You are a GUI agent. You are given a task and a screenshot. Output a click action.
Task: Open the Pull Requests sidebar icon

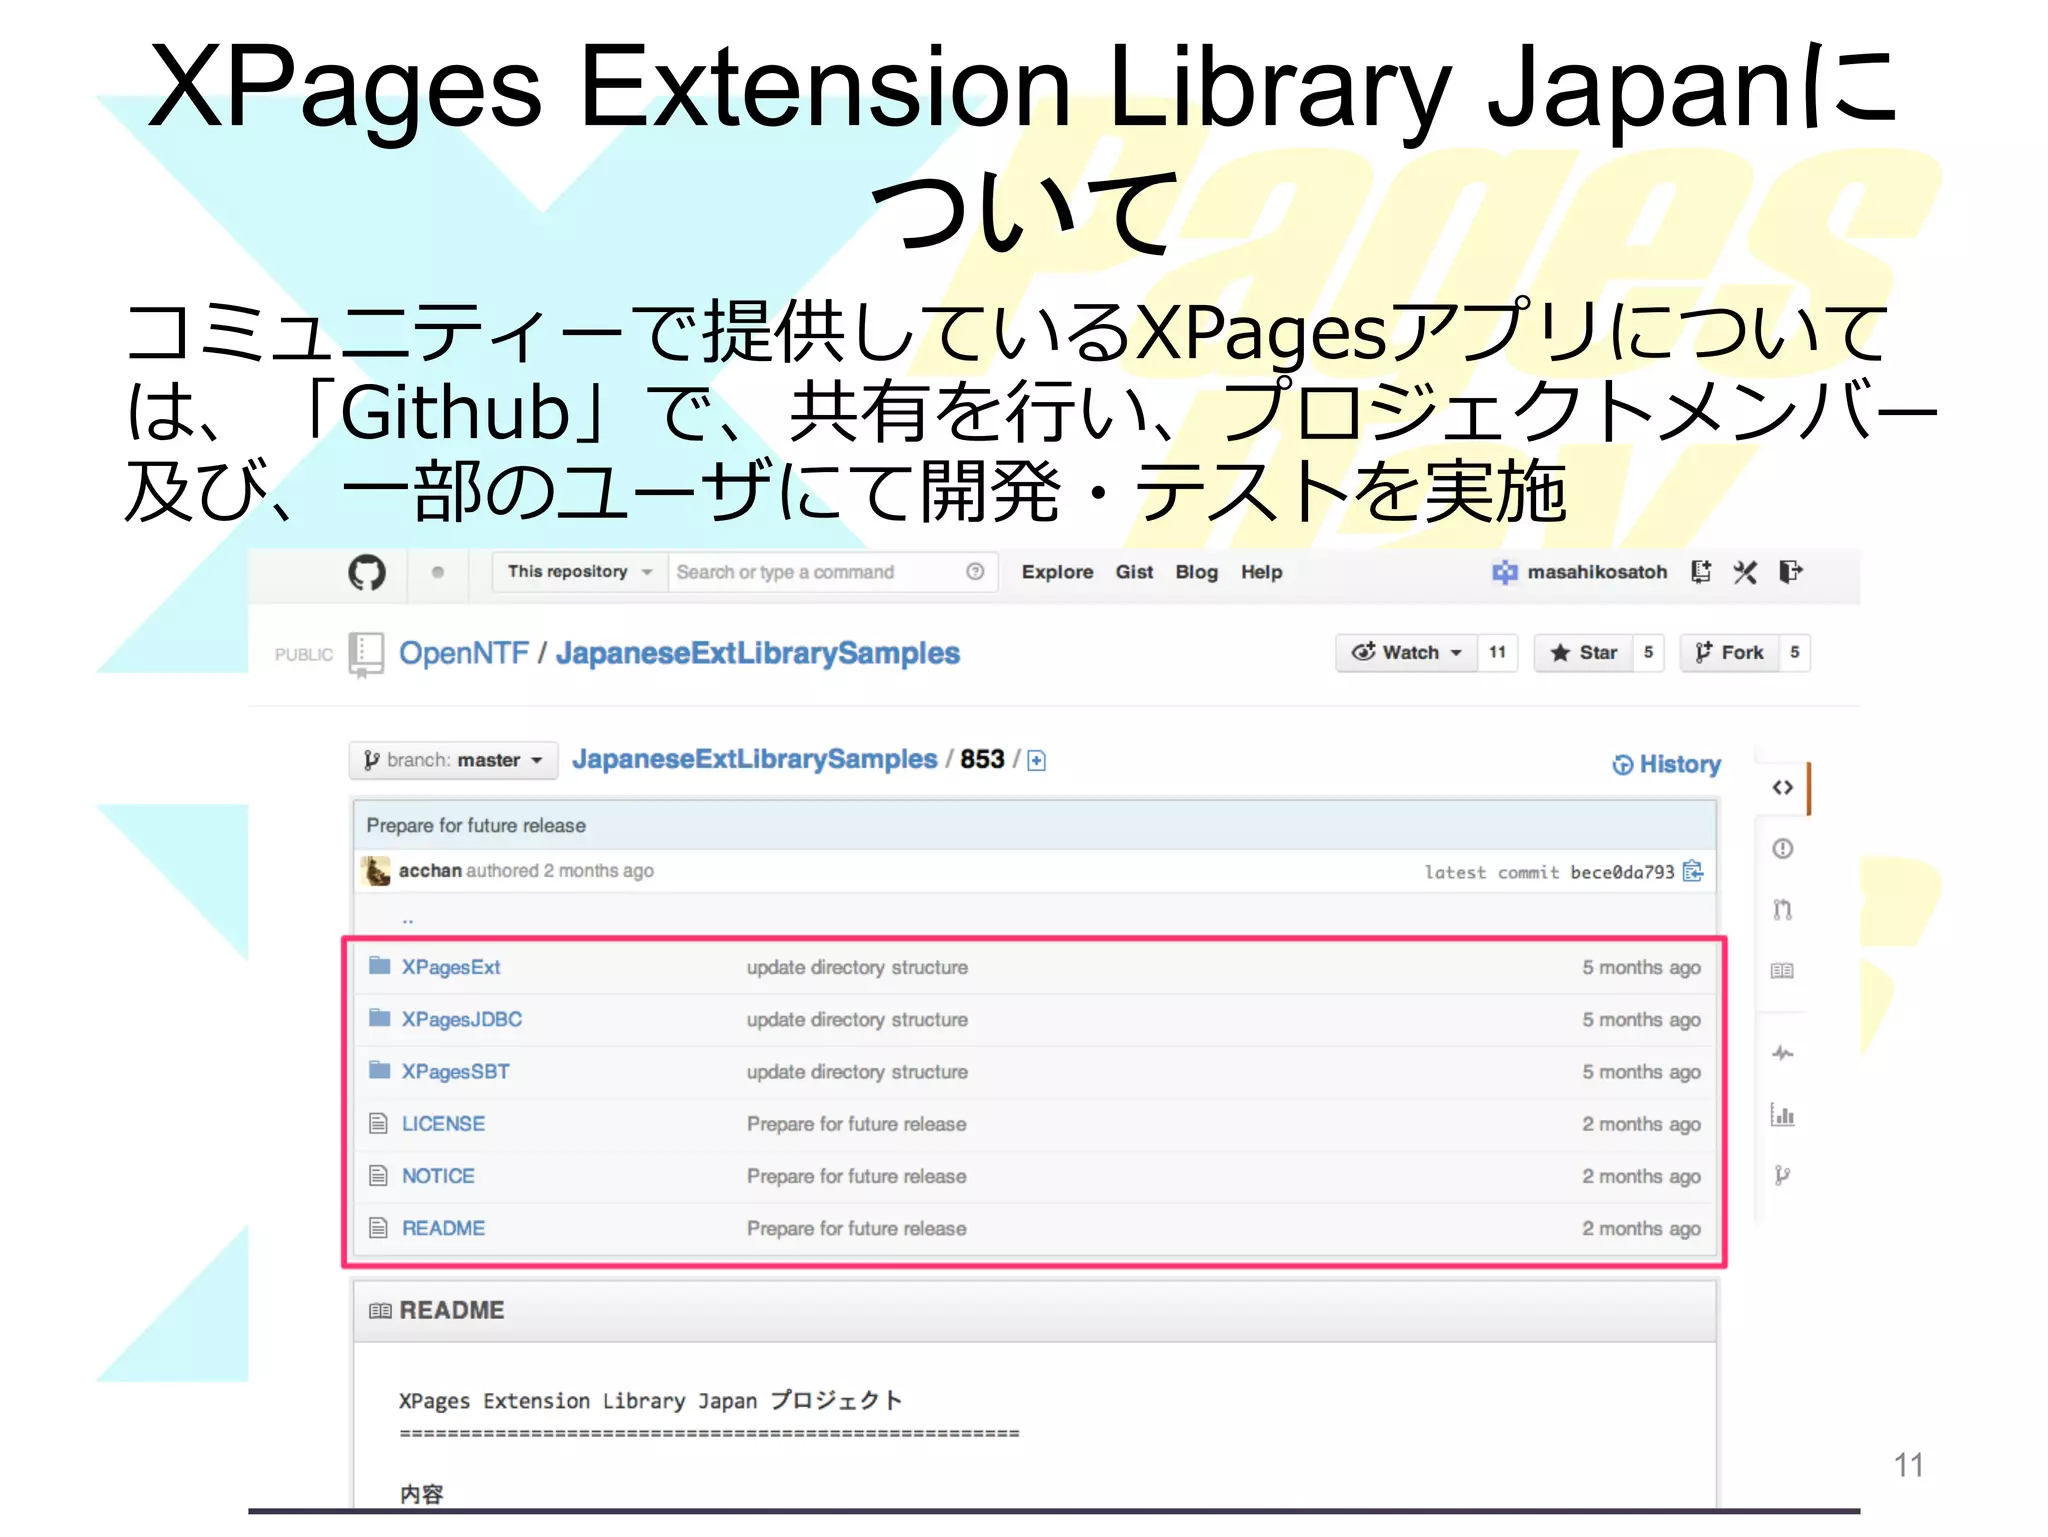[1782, 910]
